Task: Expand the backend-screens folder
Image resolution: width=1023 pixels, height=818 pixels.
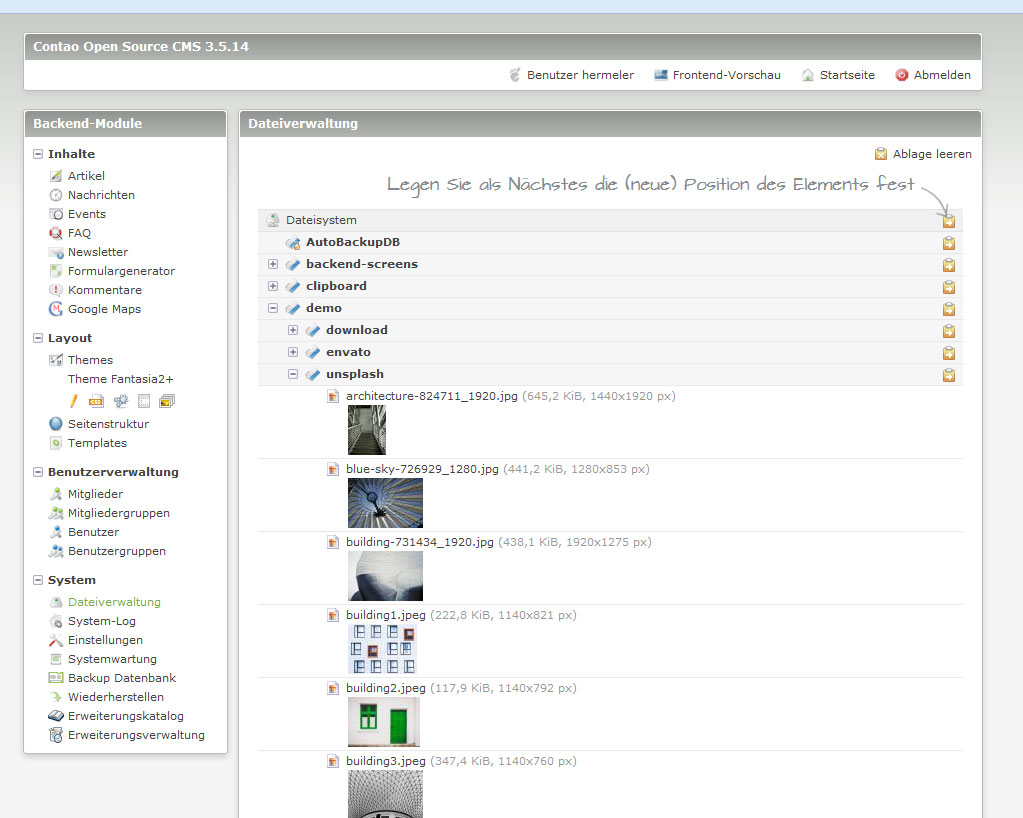Action: (x=273, y=264)
